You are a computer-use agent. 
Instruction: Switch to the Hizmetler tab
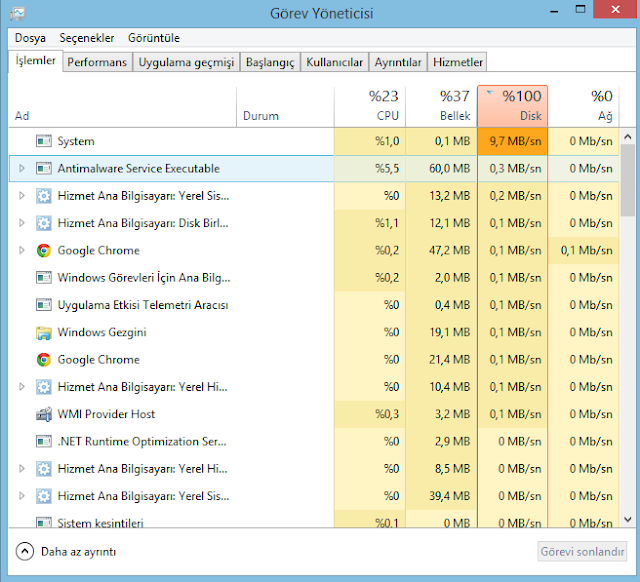coord(458,62)
